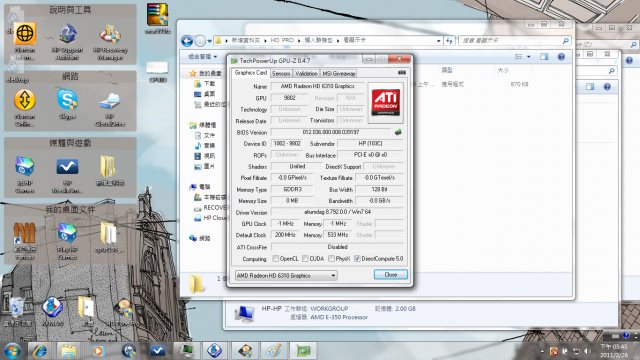Open the GPU selection dropdown in GPU-Z
Viewport: 640px width, 360px height.
coord(286,276)
